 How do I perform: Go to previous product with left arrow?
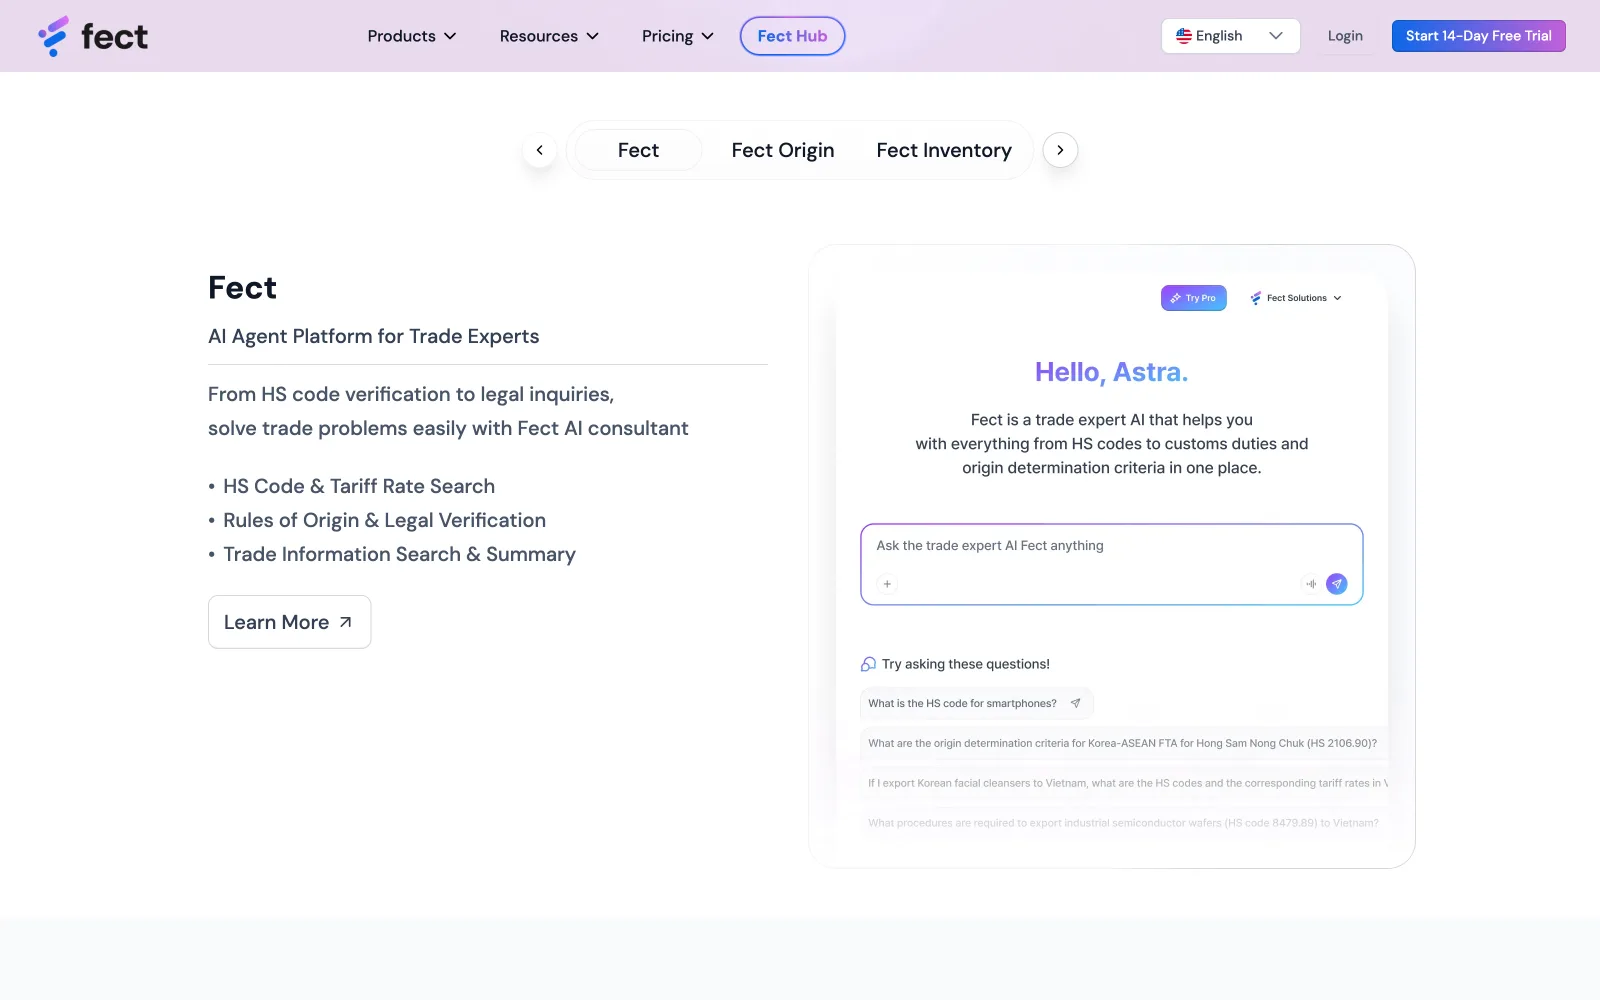click(x=540, y=150)
